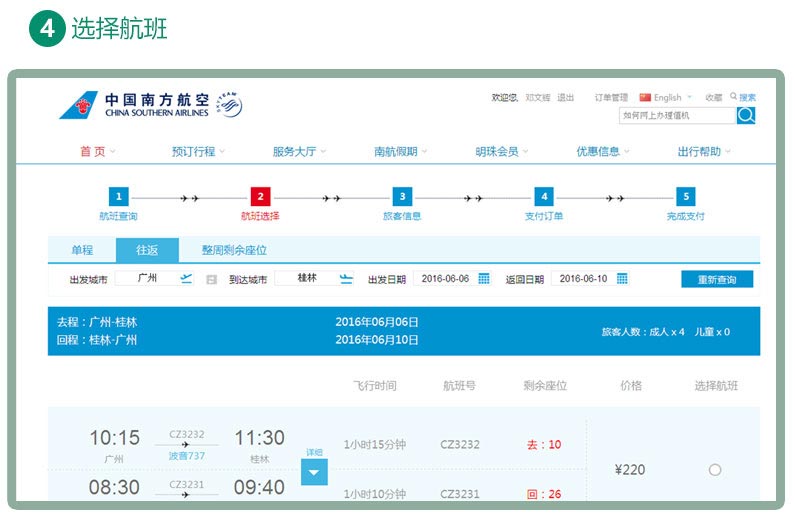The width and height of the screenshot is (795, 520).
Task: Switch to the 单程 one-way tab
Action: tap(82, 250)
